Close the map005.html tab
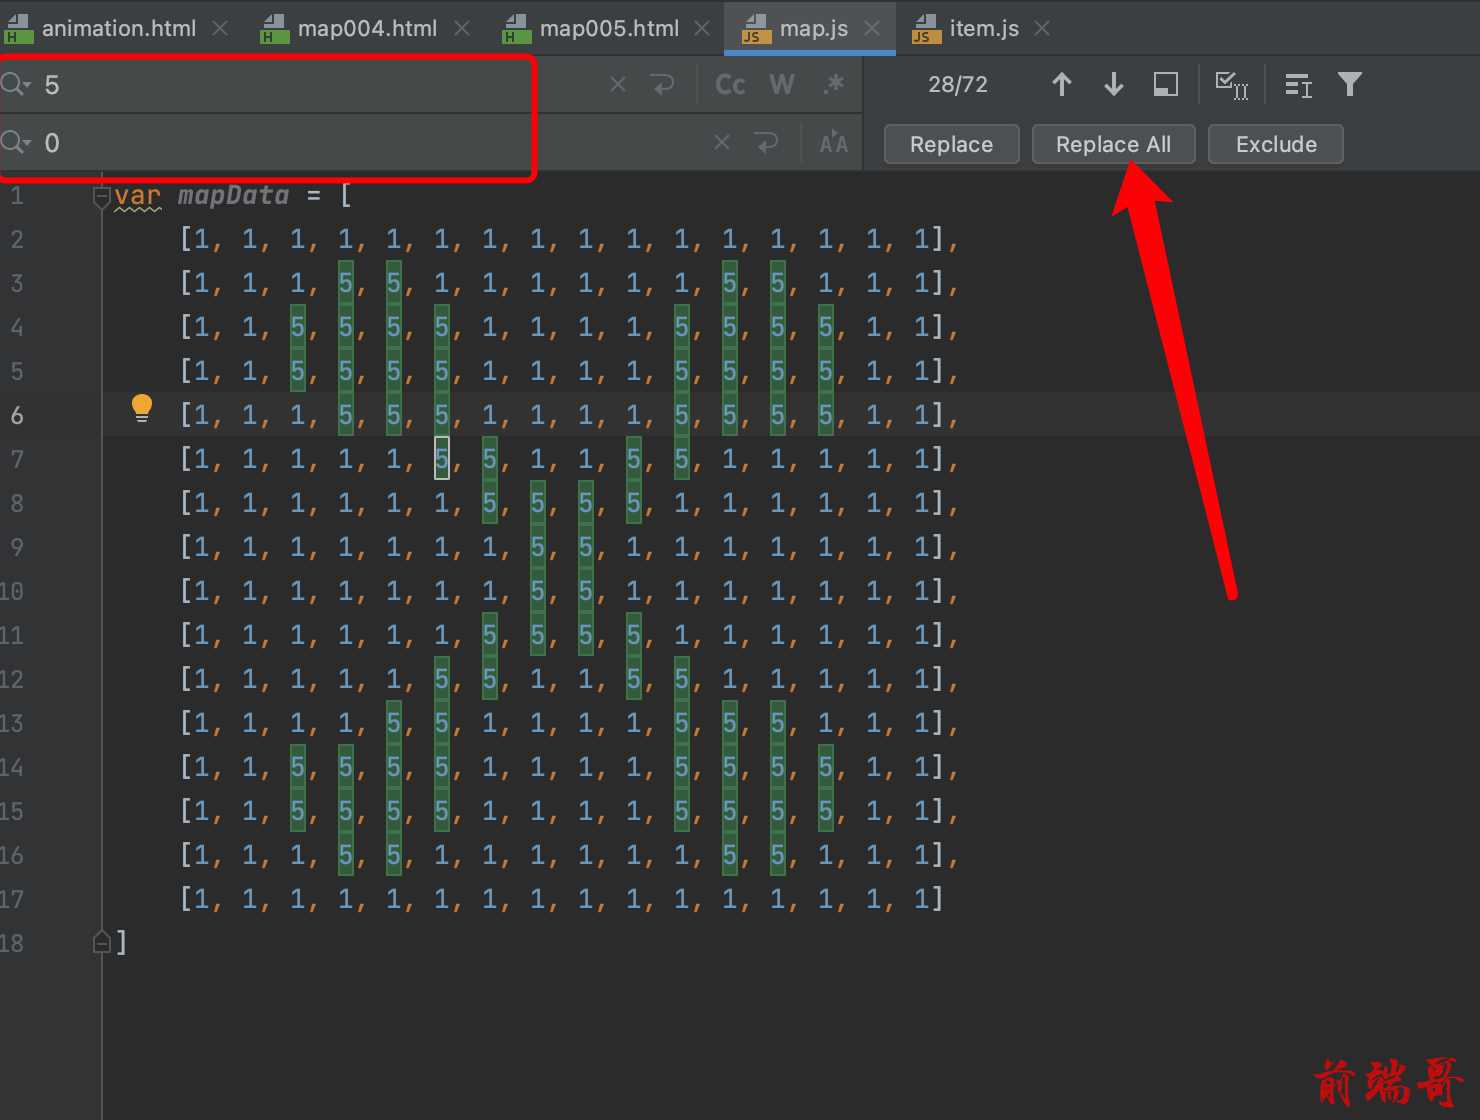 pyautogui.click(x=702, y=29)
